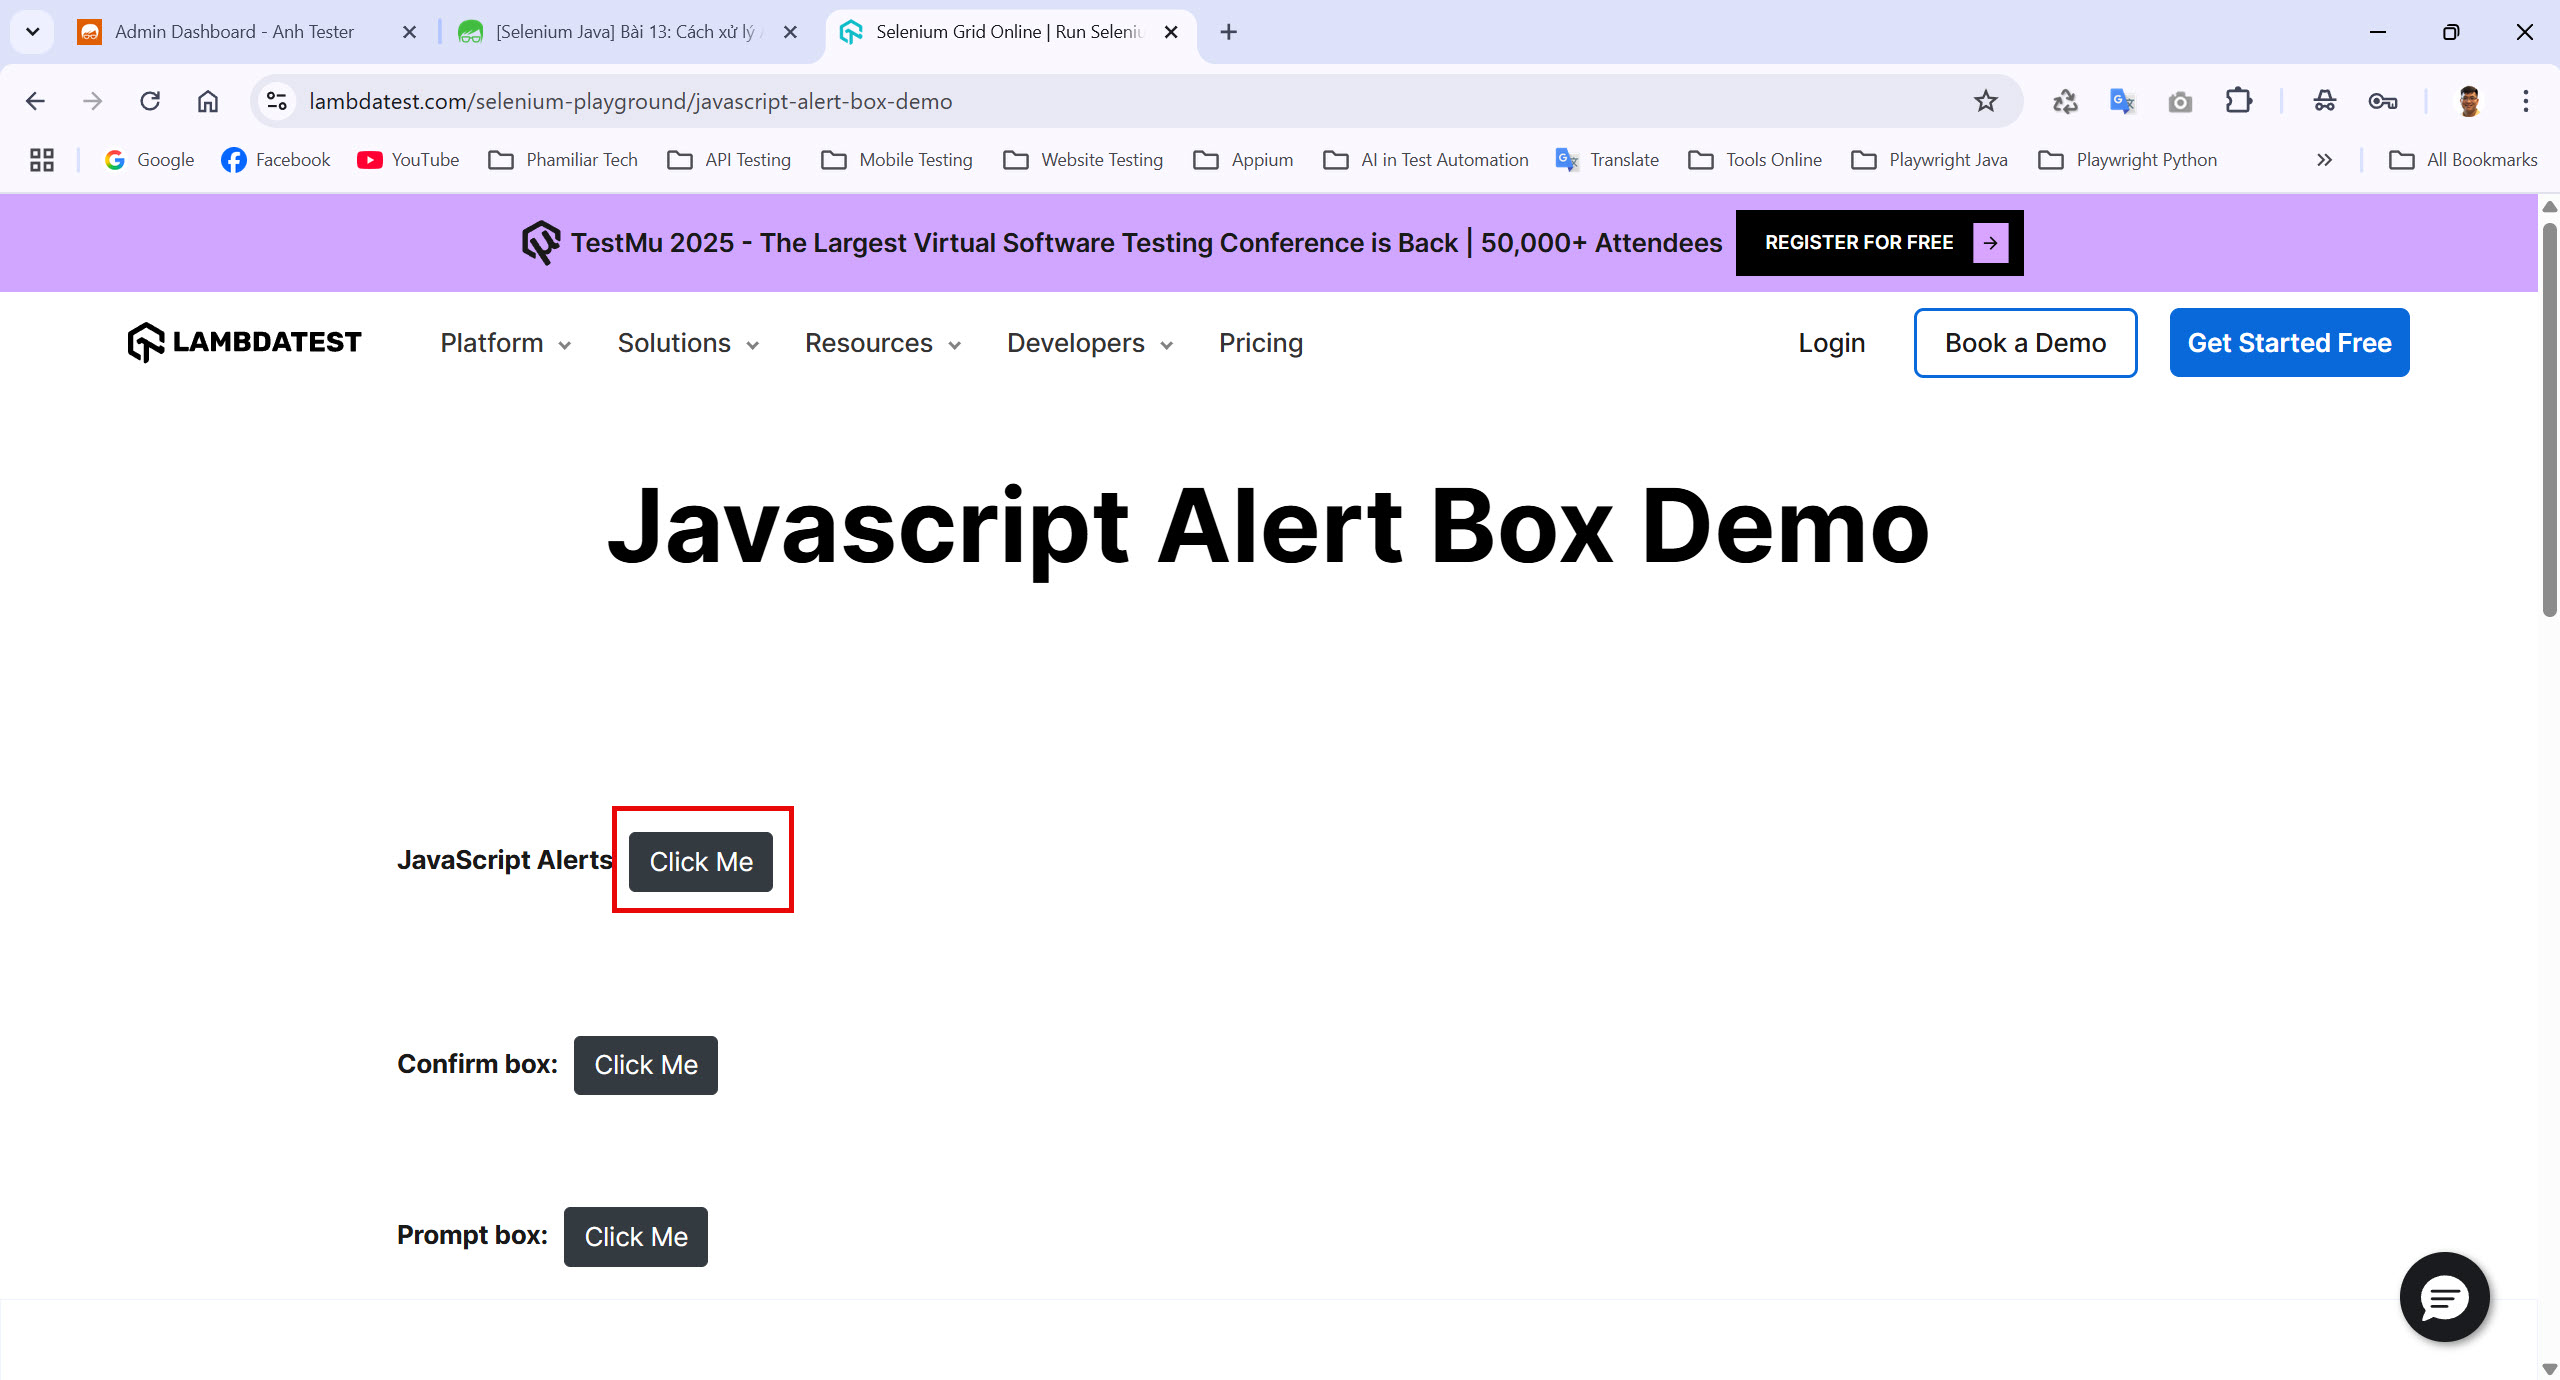Open the apps grid icon in bookmarks bar

pos(42,160)
